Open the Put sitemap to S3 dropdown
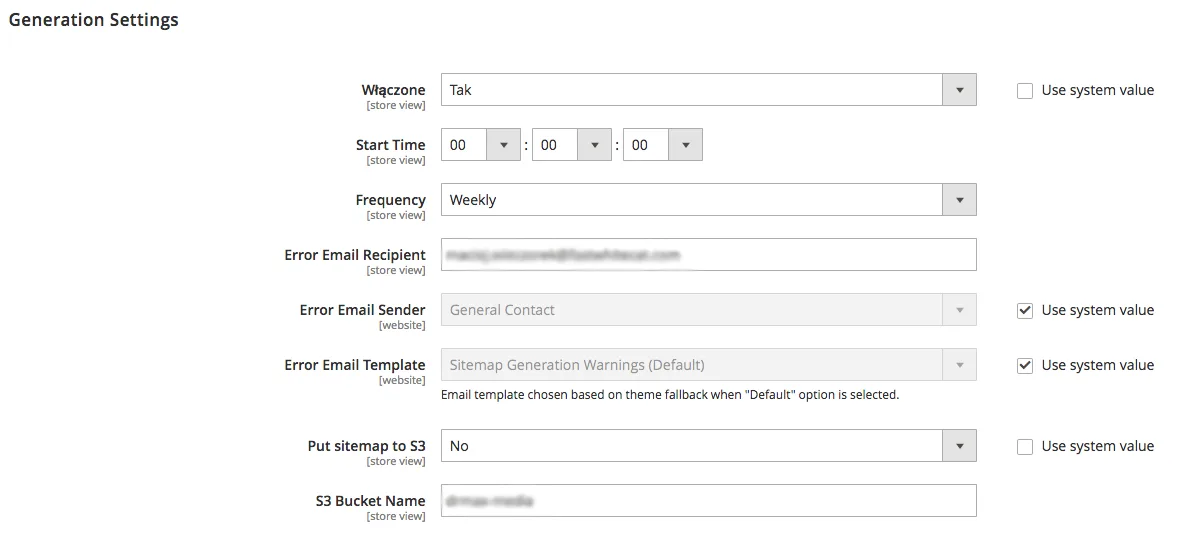The width and height of the screenshot is (1187, 537). tap(709, 445)
